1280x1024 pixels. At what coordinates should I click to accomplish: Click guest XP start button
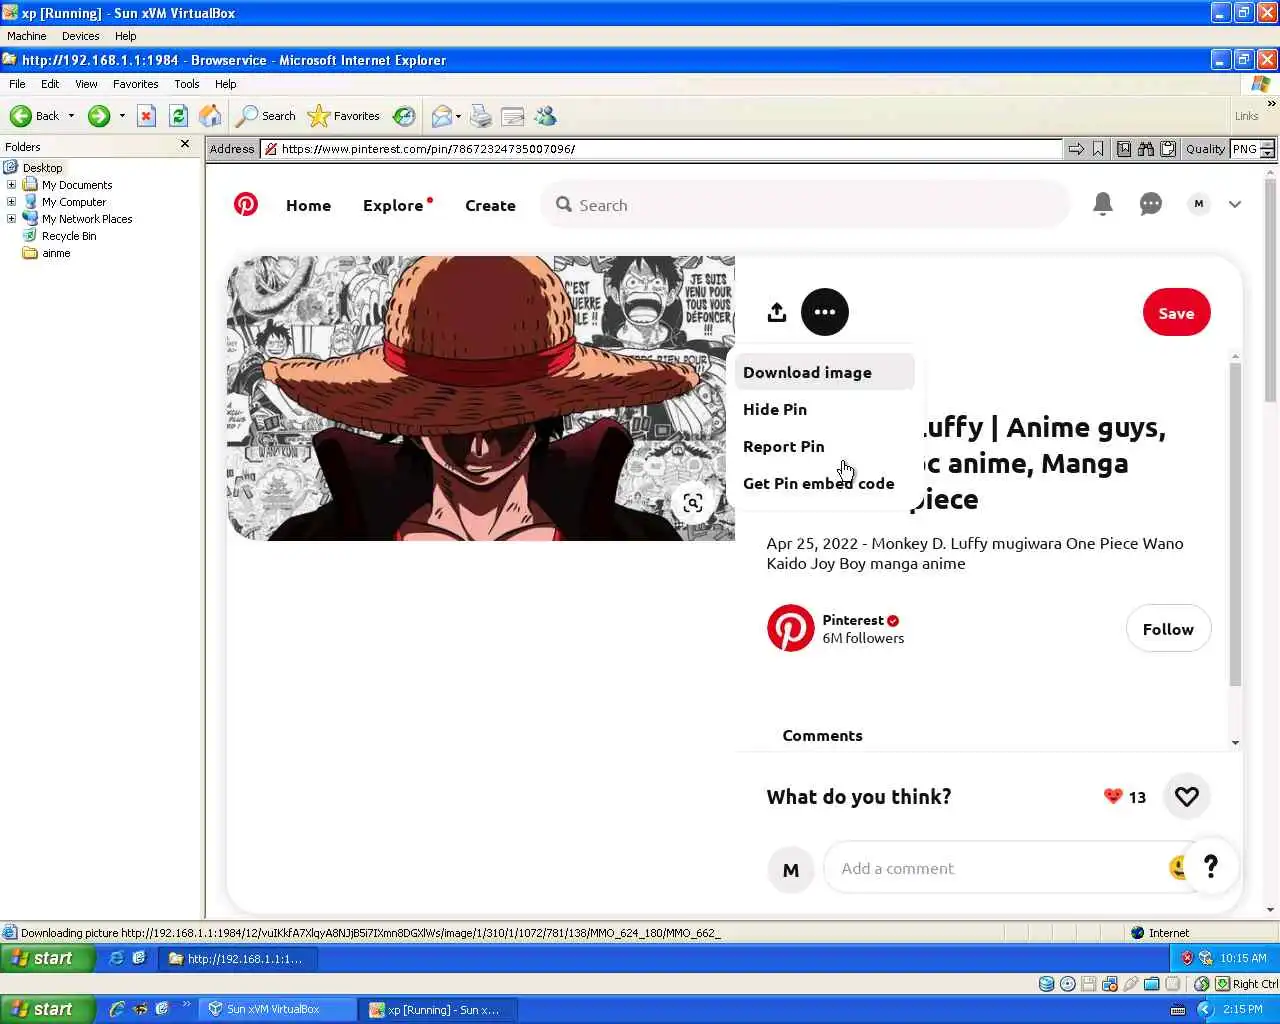click(x=48, y=958)
